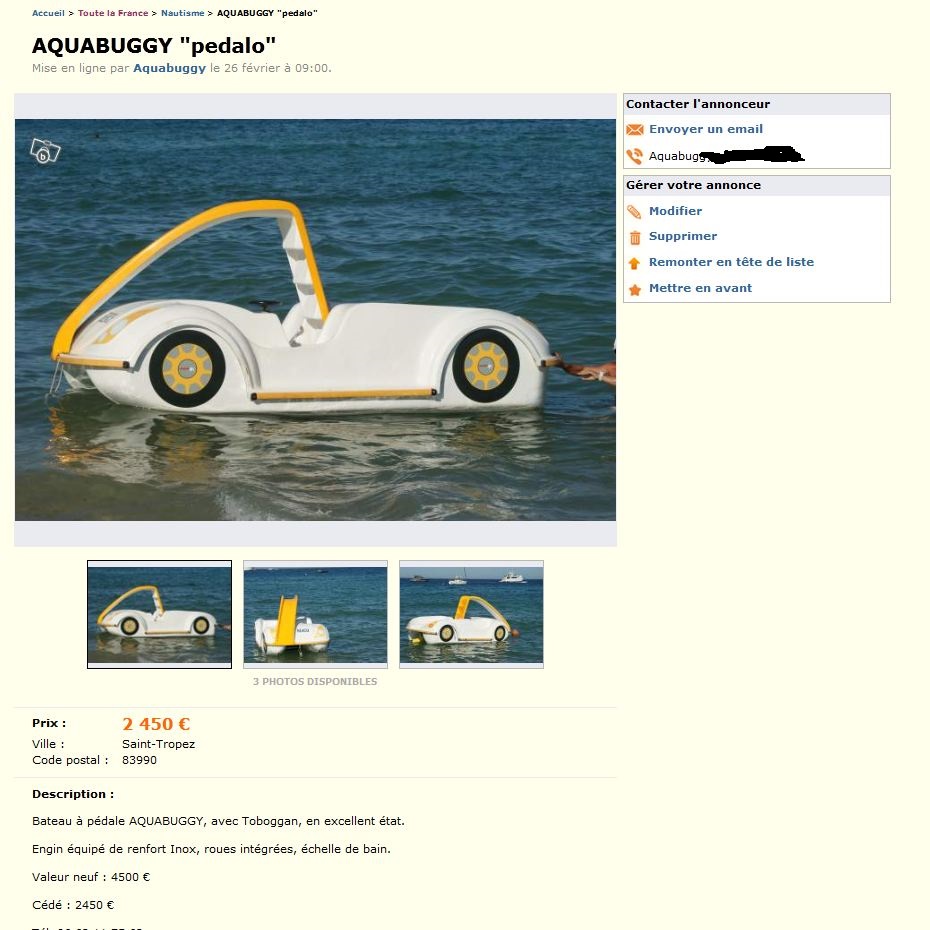Click the large main pedalo photo
930x930 pixels.
point(316,320)
